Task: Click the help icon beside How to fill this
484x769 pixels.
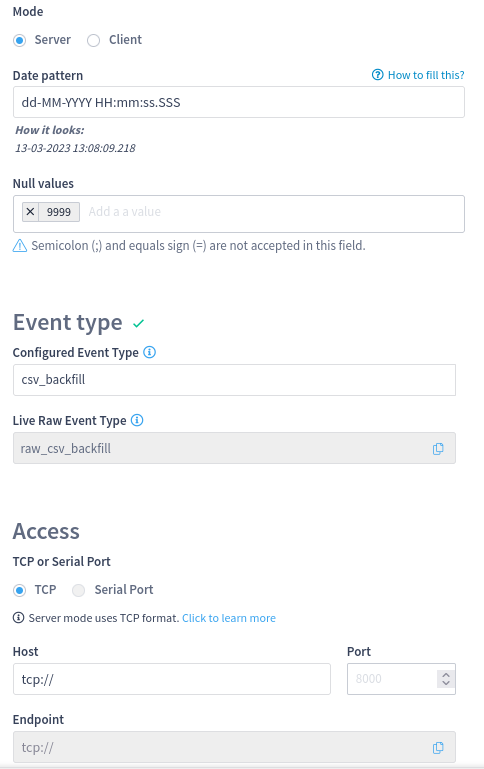Action: point(377,75)
